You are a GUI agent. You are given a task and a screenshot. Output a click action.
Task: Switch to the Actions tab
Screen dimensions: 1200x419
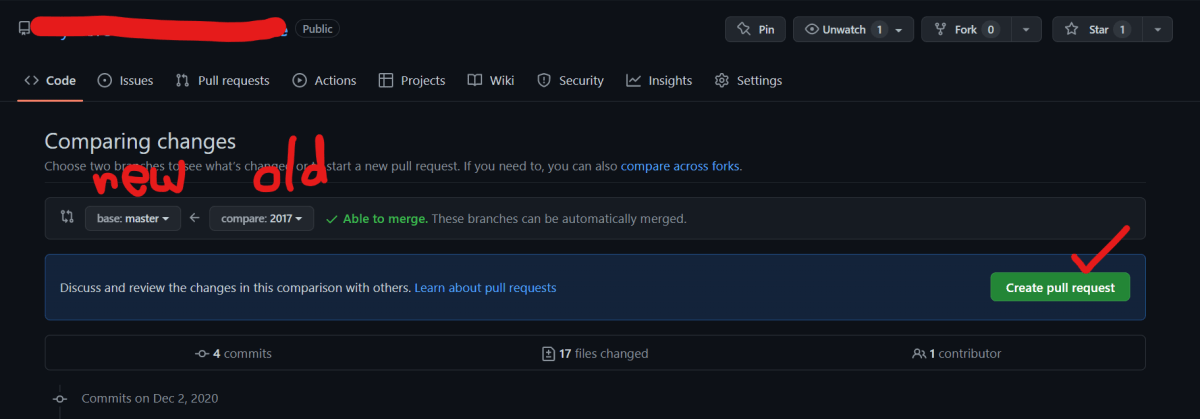(324, 80)
